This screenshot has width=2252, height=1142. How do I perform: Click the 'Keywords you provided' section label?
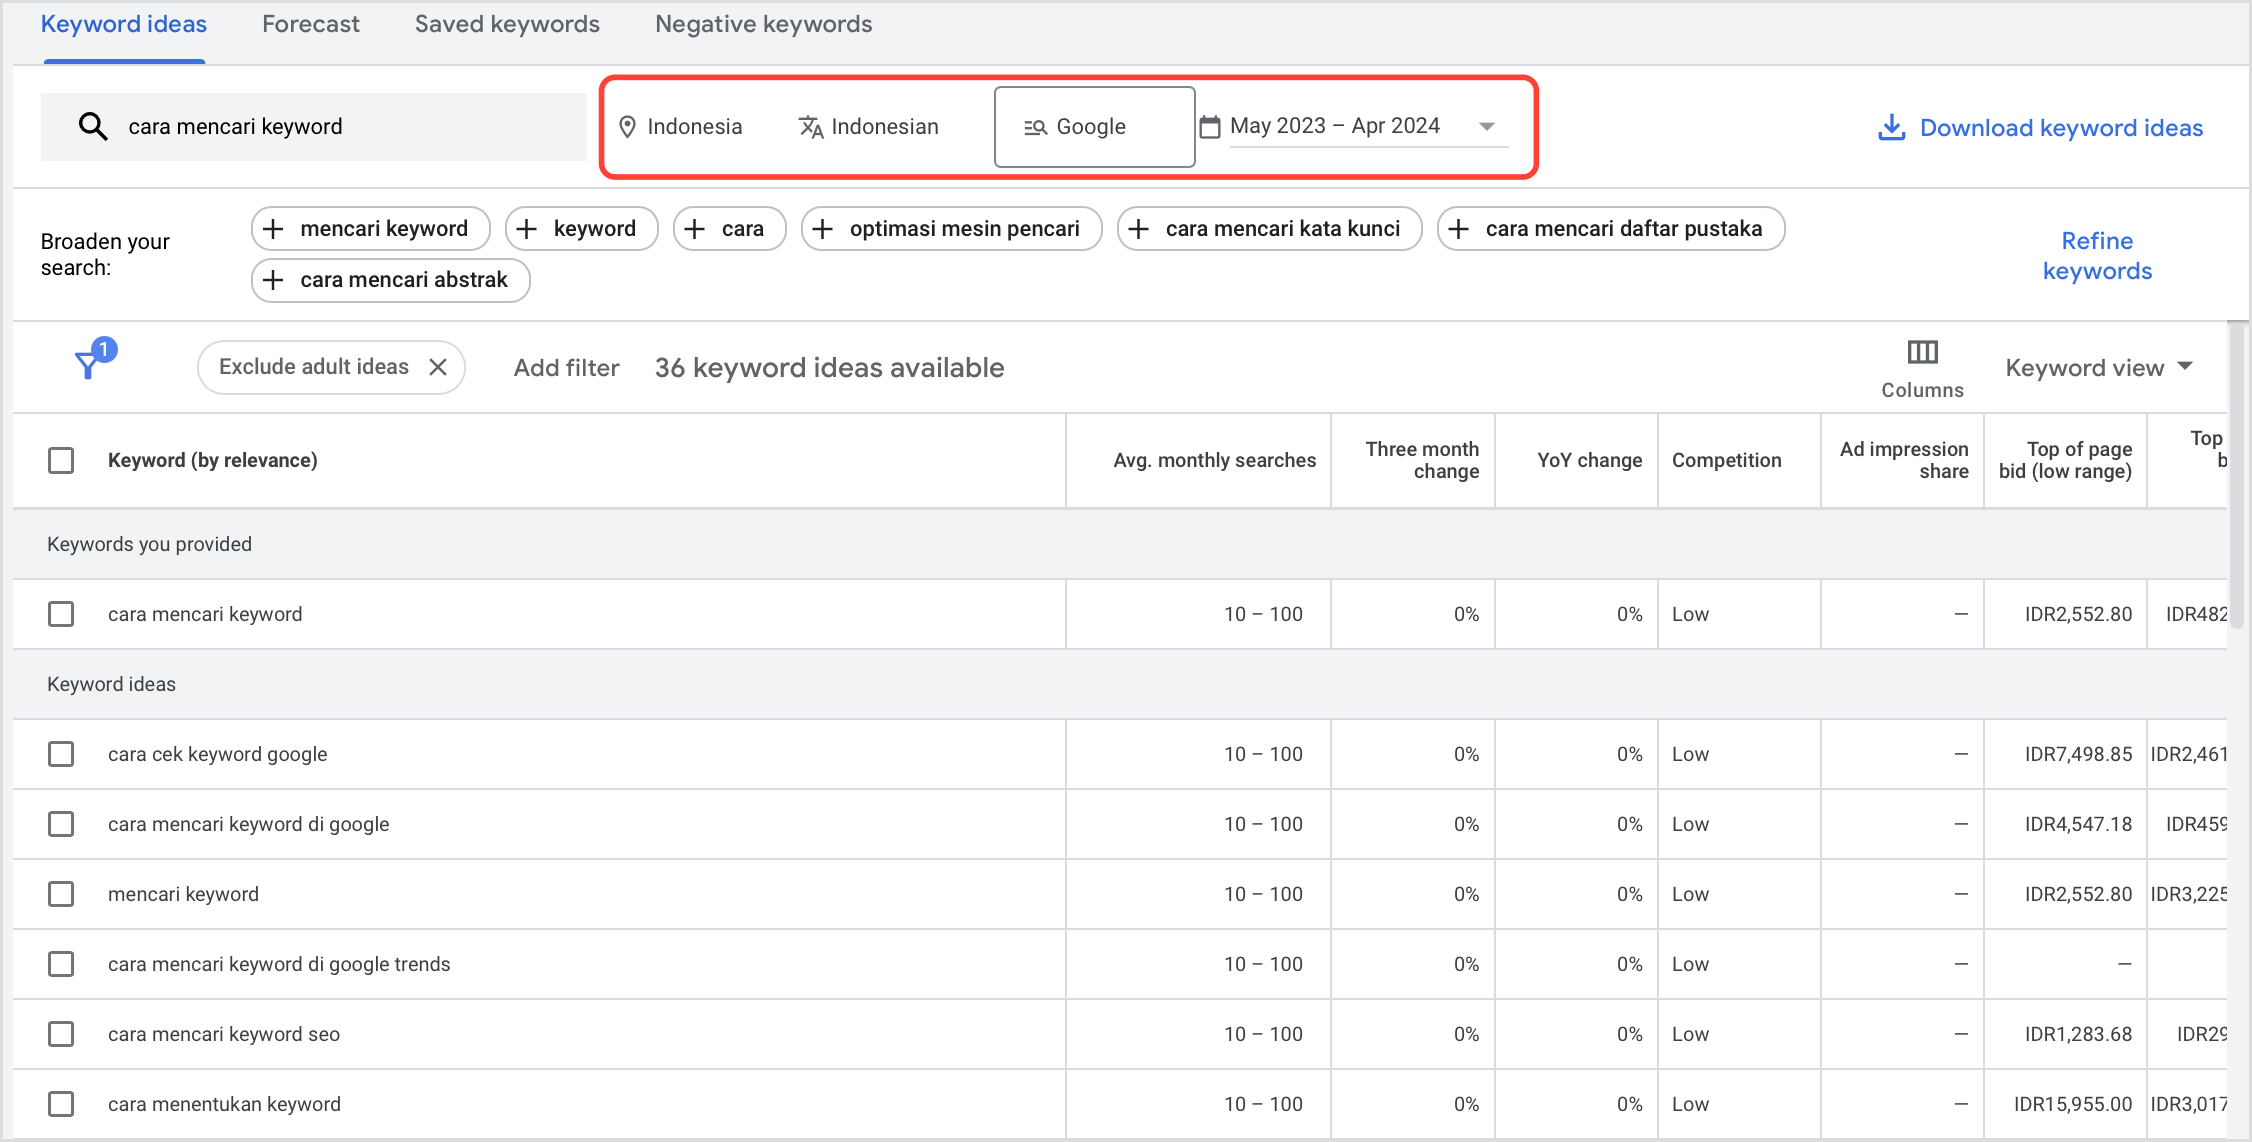[x=150, y=544]
